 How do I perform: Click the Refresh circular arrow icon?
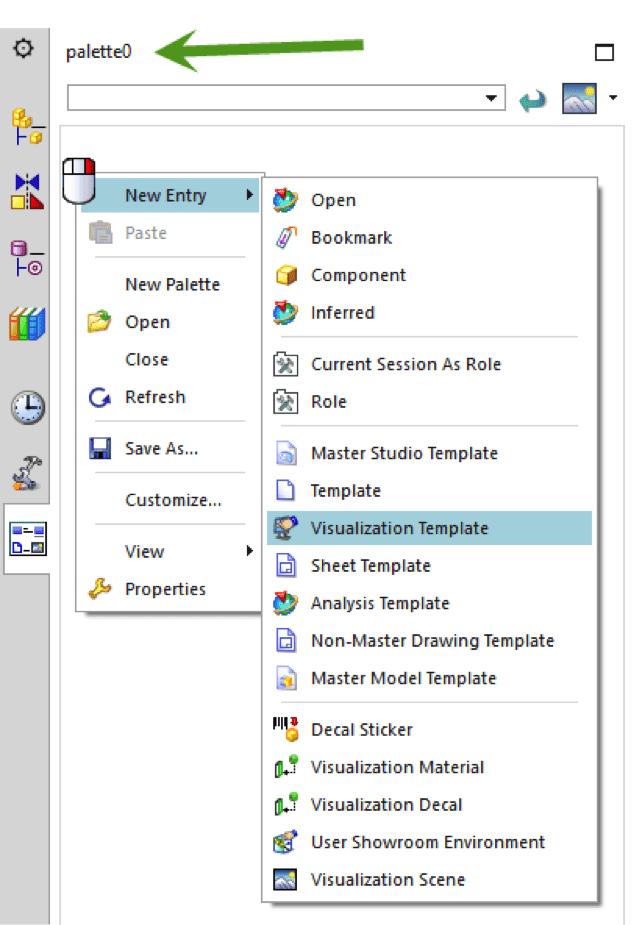tap(99, 397)
